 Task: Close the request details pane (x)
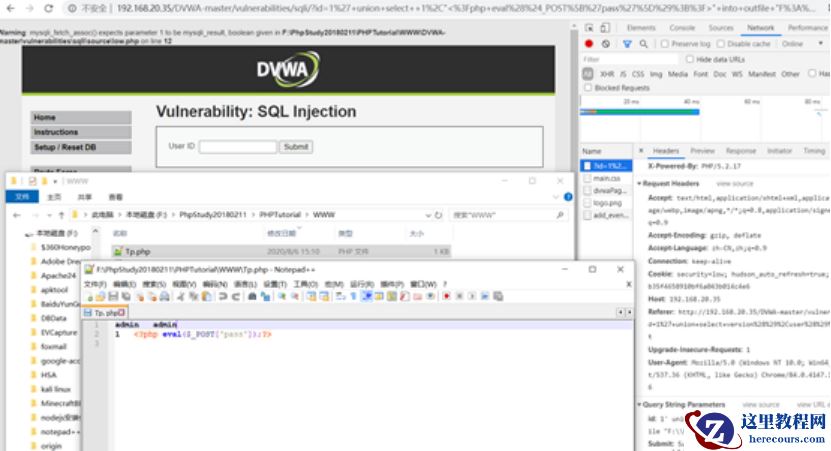(641, 151)
